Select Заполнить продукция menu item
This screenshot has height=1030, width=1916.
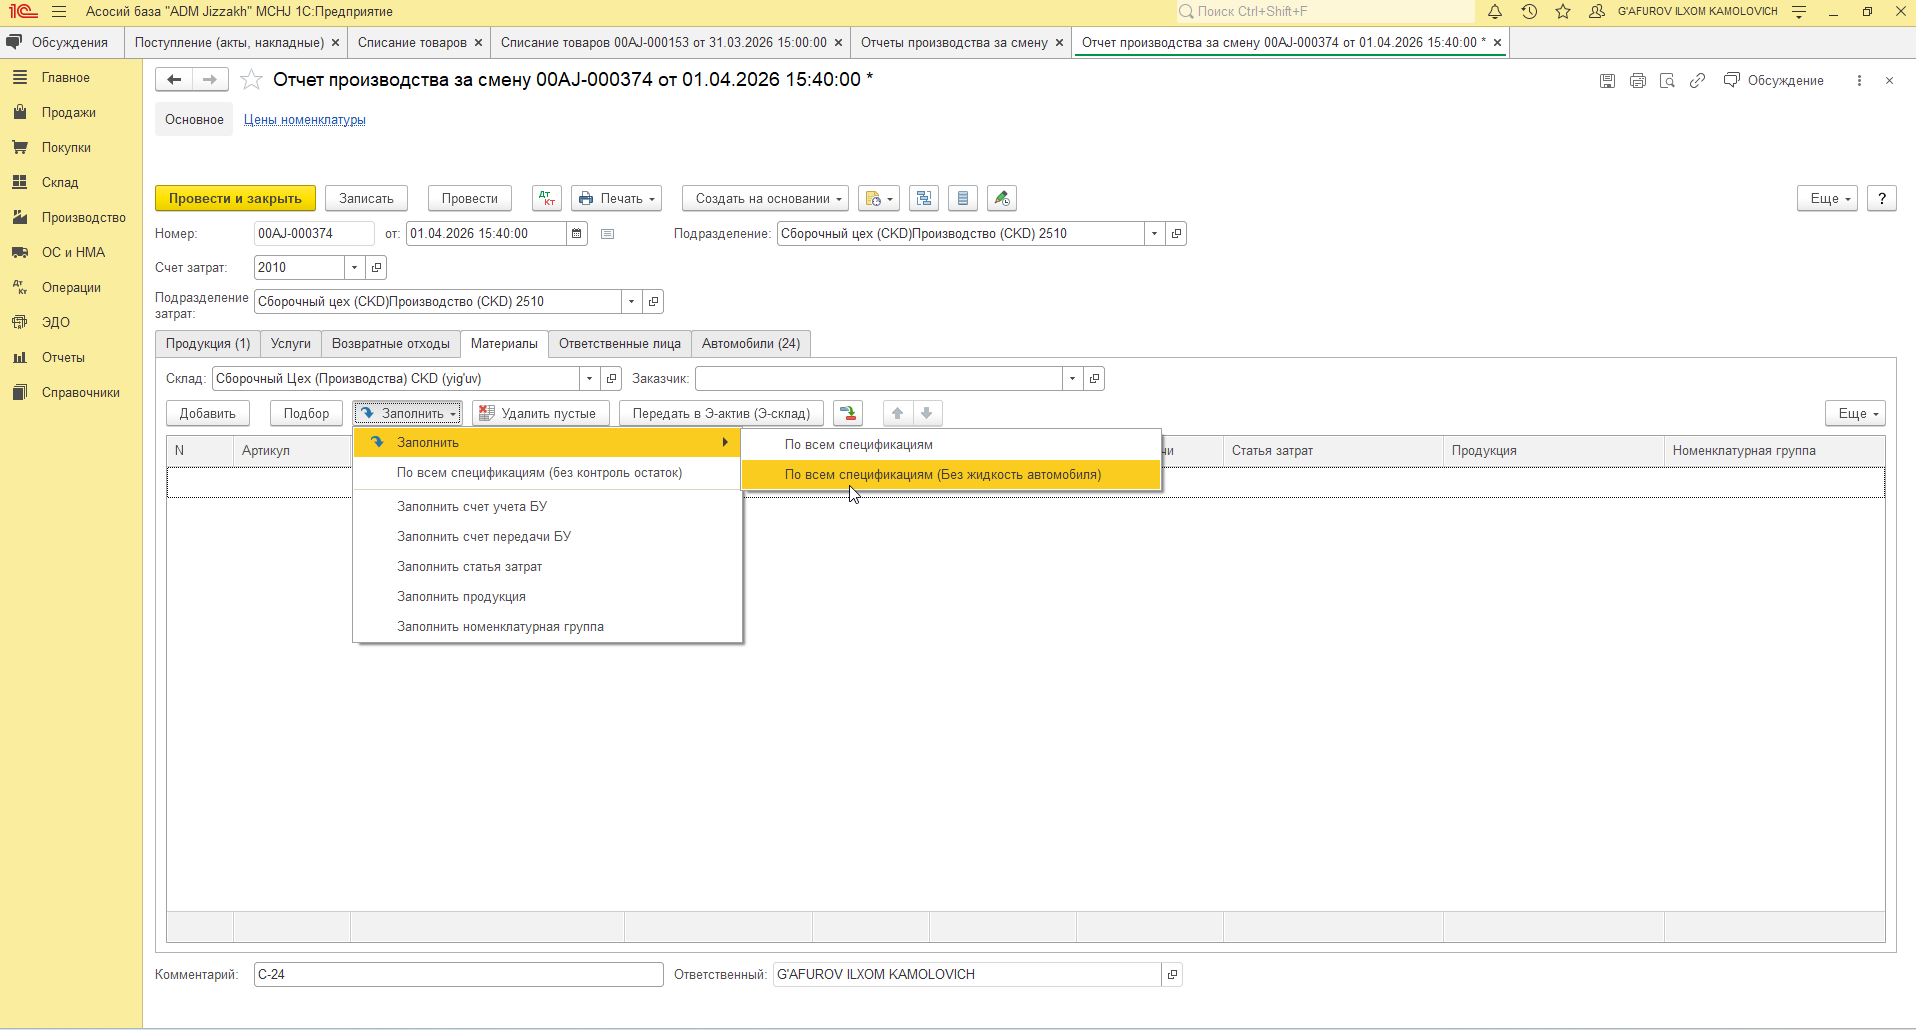point(548,596)
